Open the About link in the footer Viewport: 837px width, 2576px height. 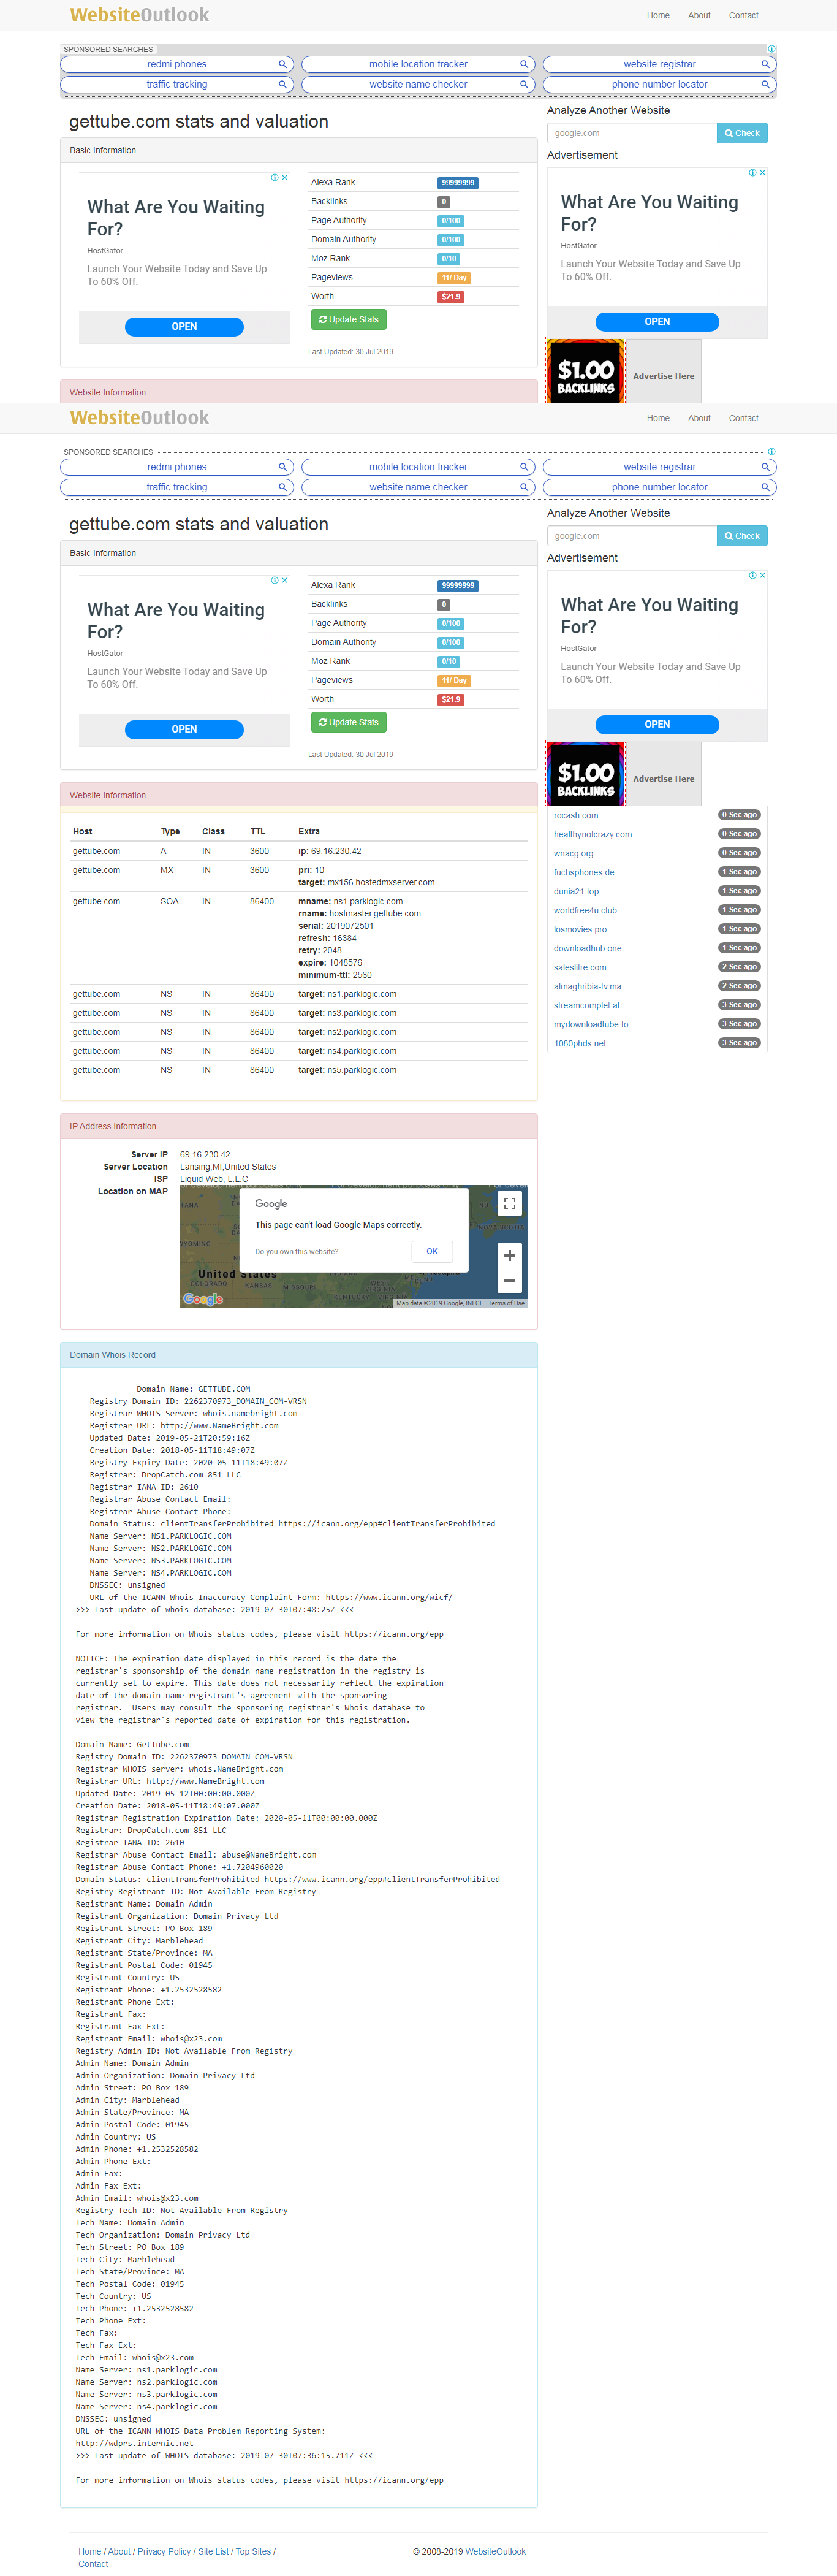pyautogui.click(x=119, y=2551)
